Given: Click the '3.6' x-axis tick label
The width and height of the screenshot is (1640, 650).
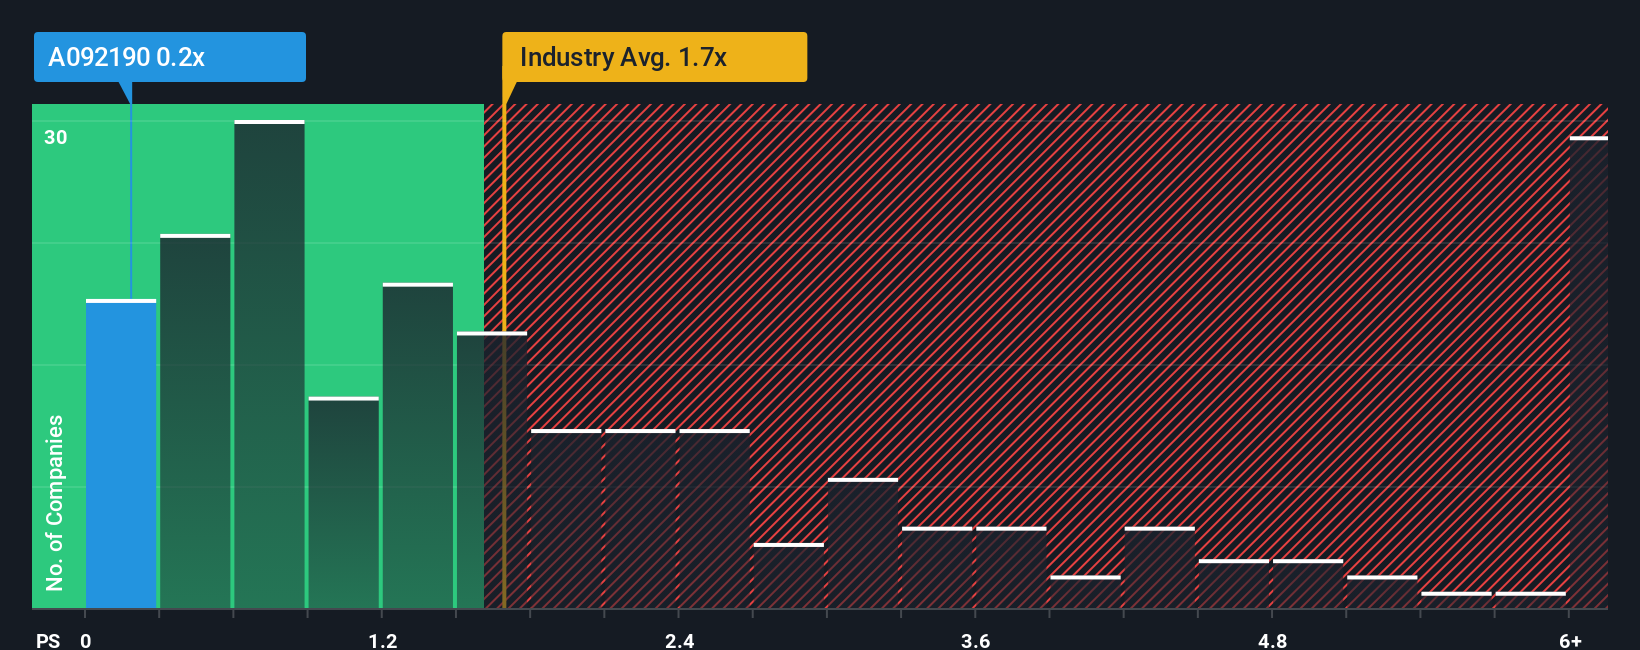Looking at the screenshot, I should [976, 640].
